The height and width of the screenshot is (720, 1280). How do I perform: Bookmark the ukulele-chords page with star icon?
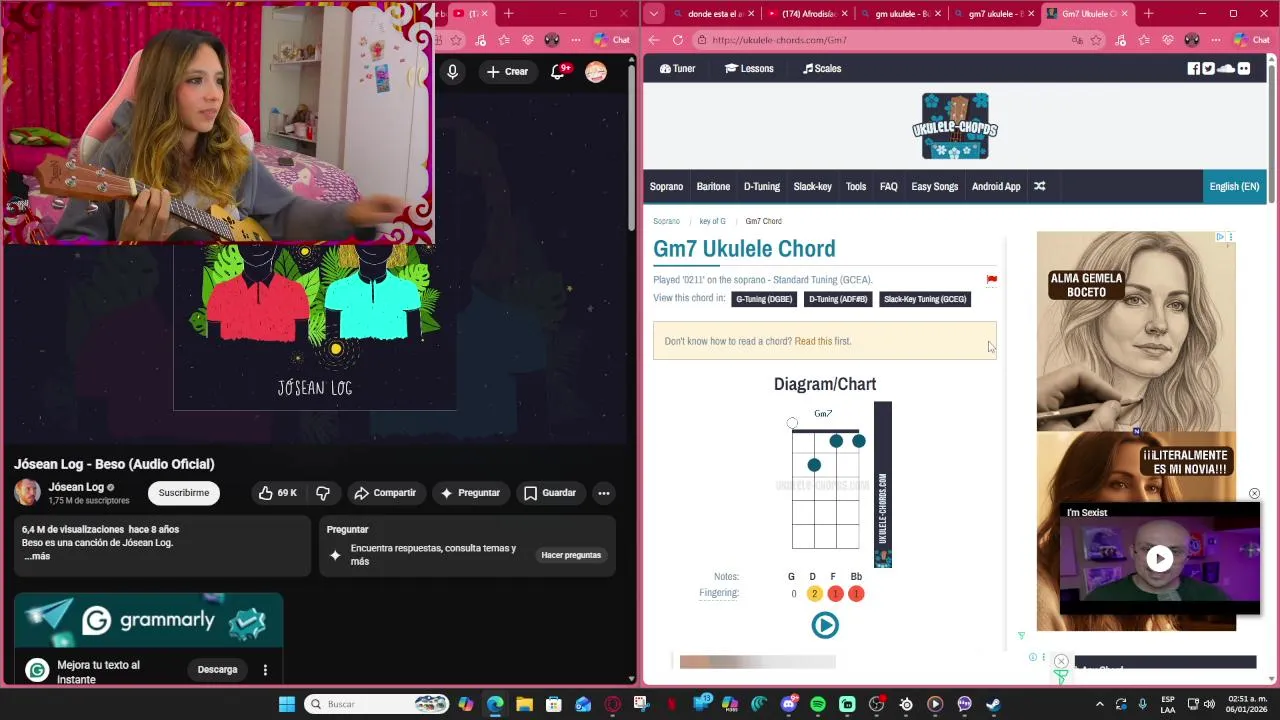point(1096,40)
